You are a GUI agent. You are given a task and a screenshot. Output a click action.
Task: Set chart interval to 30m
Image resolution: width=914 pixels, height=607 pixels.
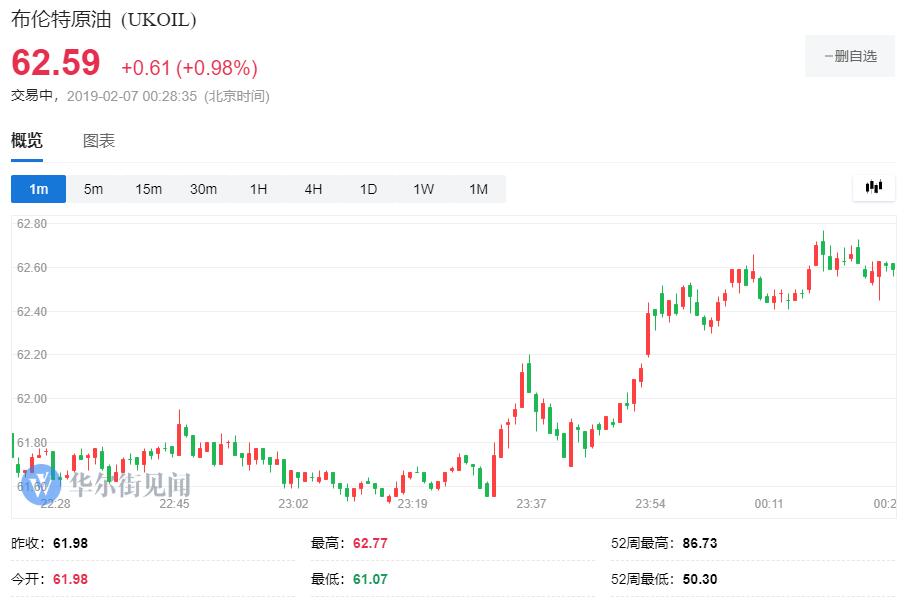[203, 189]
